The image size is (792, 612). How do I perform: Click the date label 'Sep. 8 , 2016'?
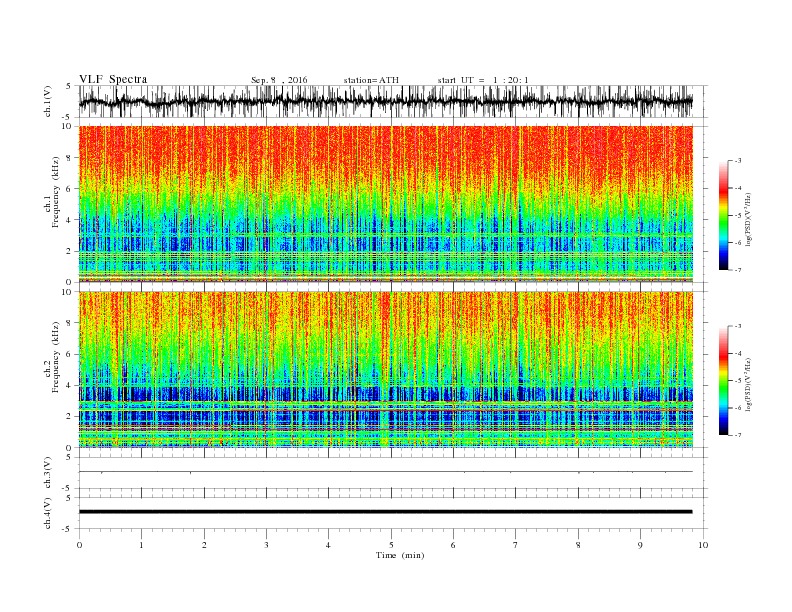click(279, 80)
